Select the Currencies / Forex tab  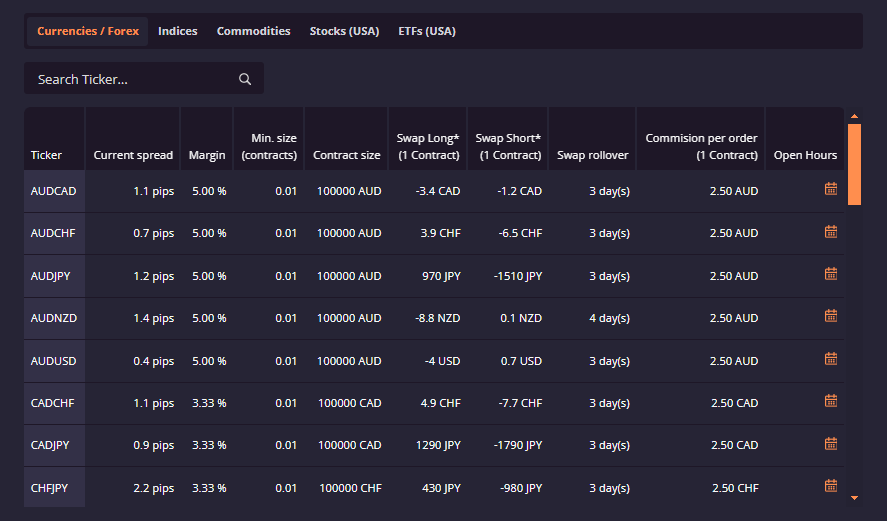[88, 31]
